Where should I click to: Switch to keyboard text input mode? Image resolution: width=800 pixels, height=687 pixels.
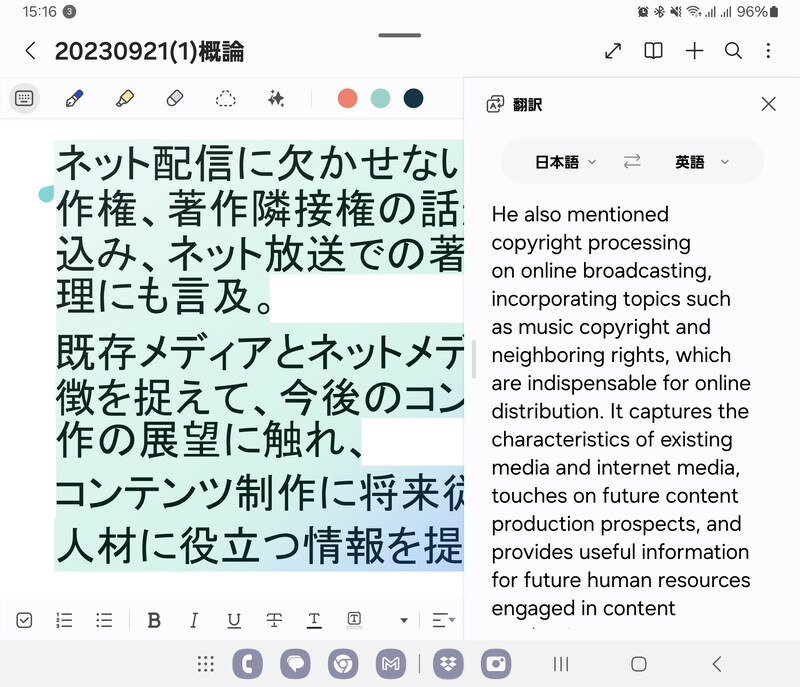click(x=25, y=98)
